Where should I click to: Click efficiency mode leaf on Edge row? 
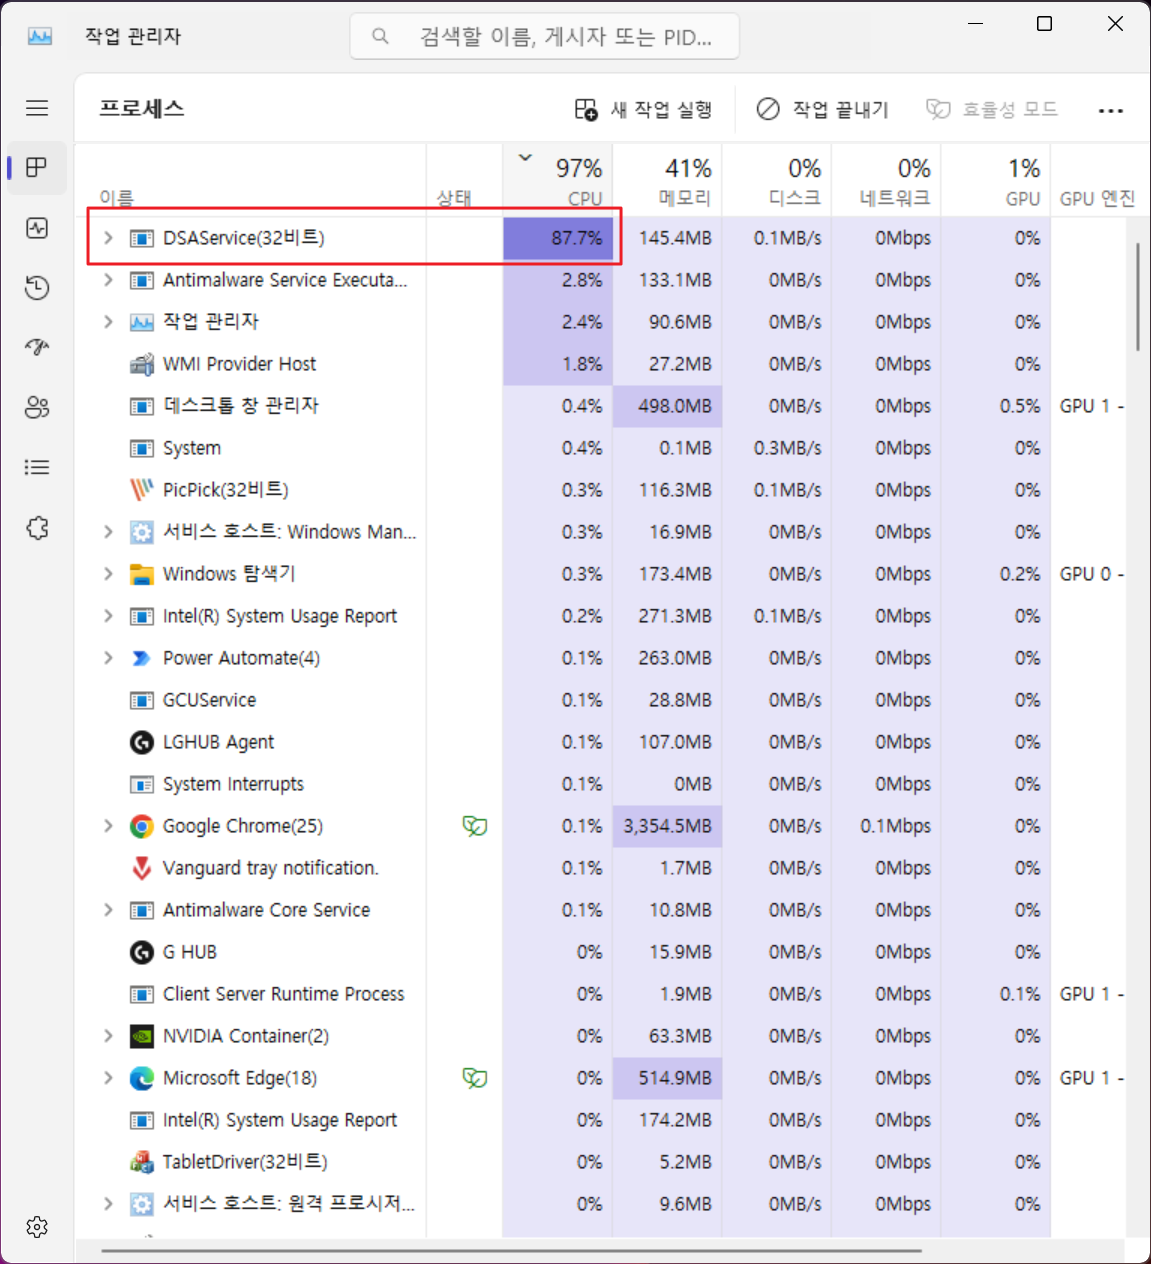point(475,1078)
